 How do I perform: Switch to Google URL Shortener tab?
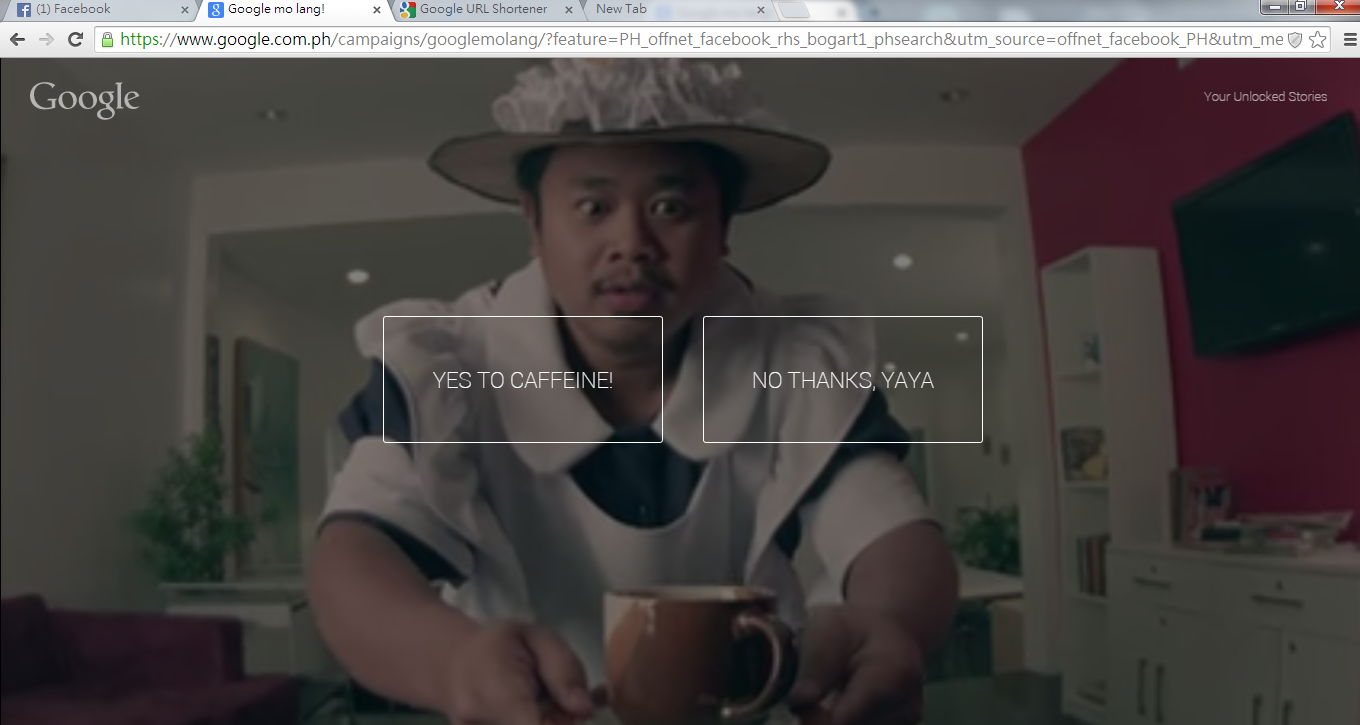[x=486, y=10]
